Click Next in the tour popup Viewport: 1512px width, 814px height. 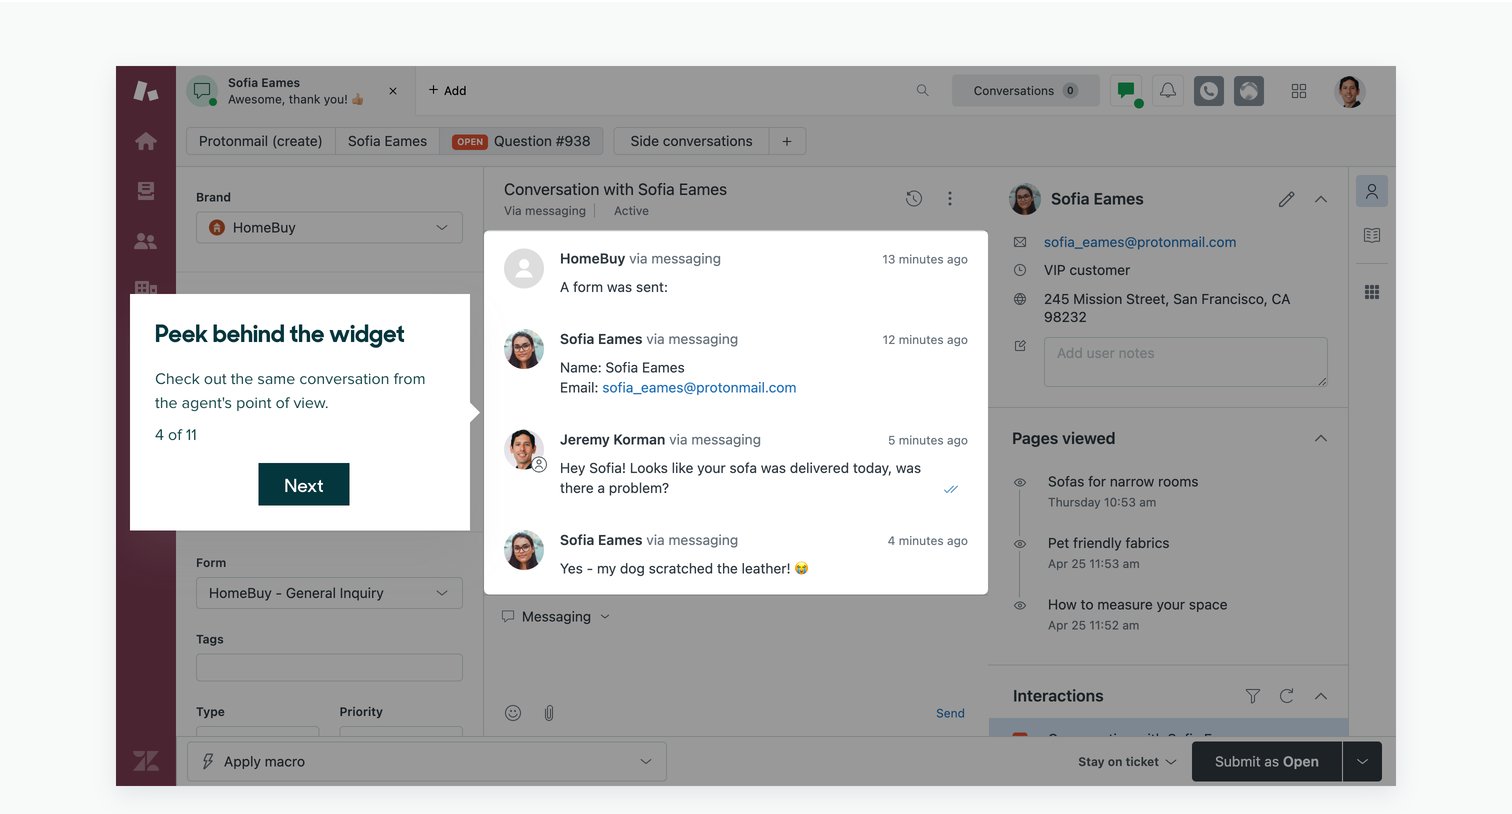tap(304, 485)
